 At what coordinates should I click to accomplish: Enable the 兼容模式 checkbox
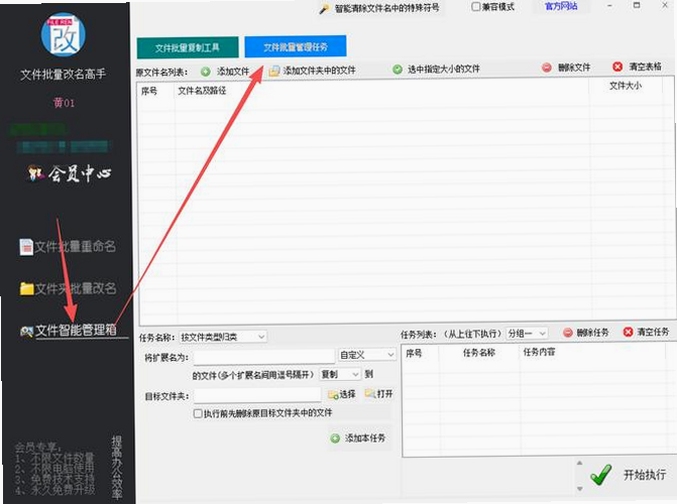pyautogui.click(x=476, y=7)
